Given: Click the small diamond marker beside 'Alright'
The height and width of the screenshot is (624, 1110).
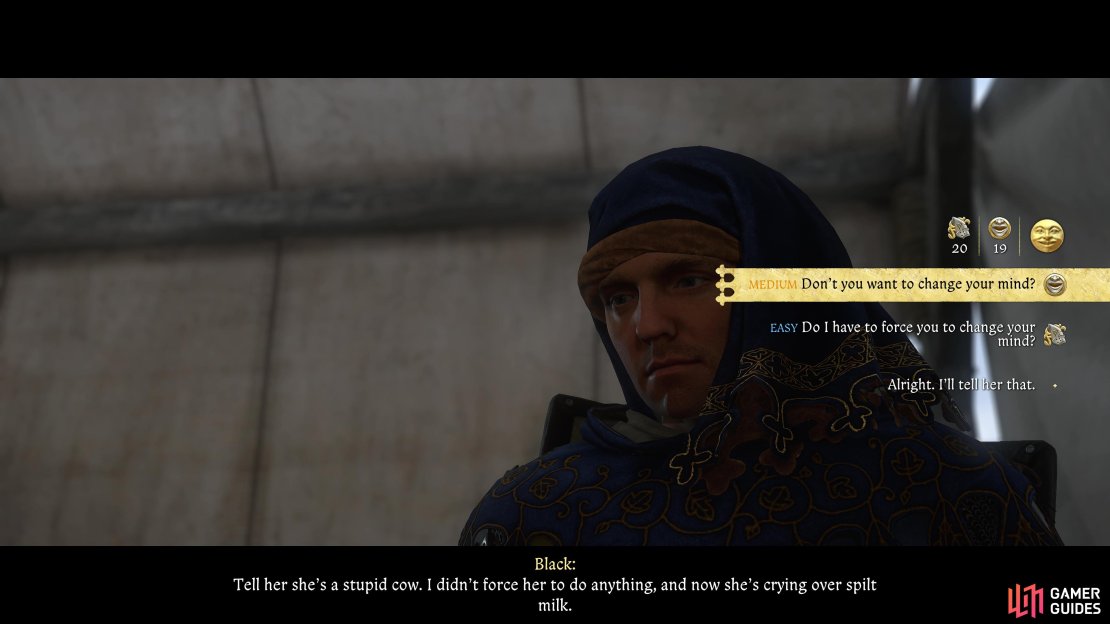Looking at the screenshot, I should point(1055,385).
